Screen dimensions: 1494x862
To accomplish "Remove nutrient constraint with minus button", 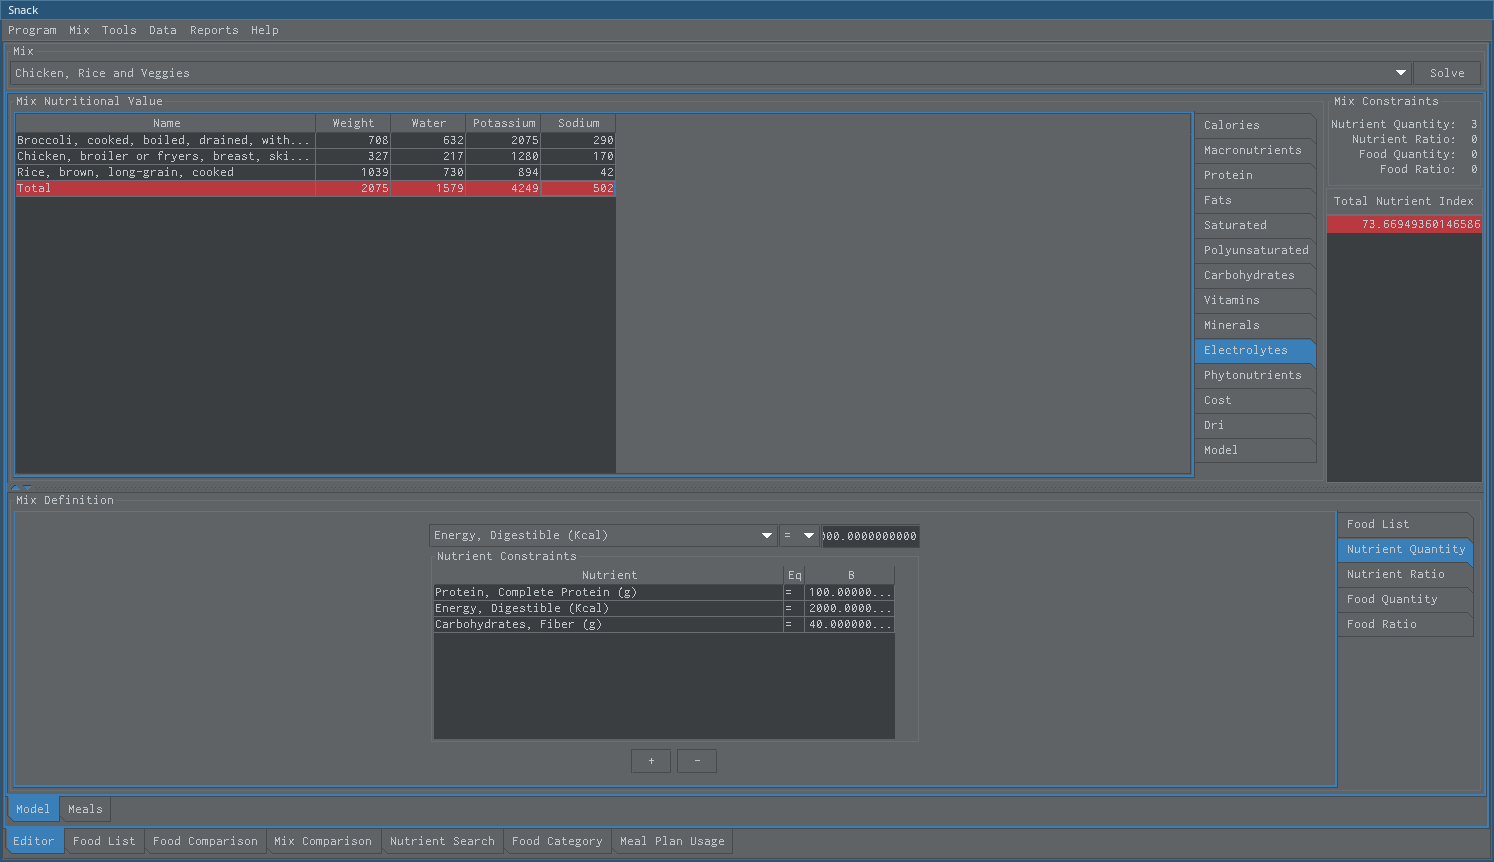I will click(697, 761).
